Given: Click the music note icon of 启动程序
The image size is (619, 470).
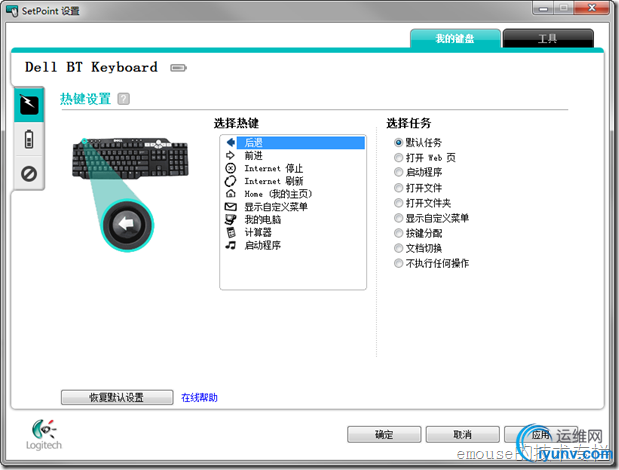Looking at the screenshot, I should click(x=231, y=245).
